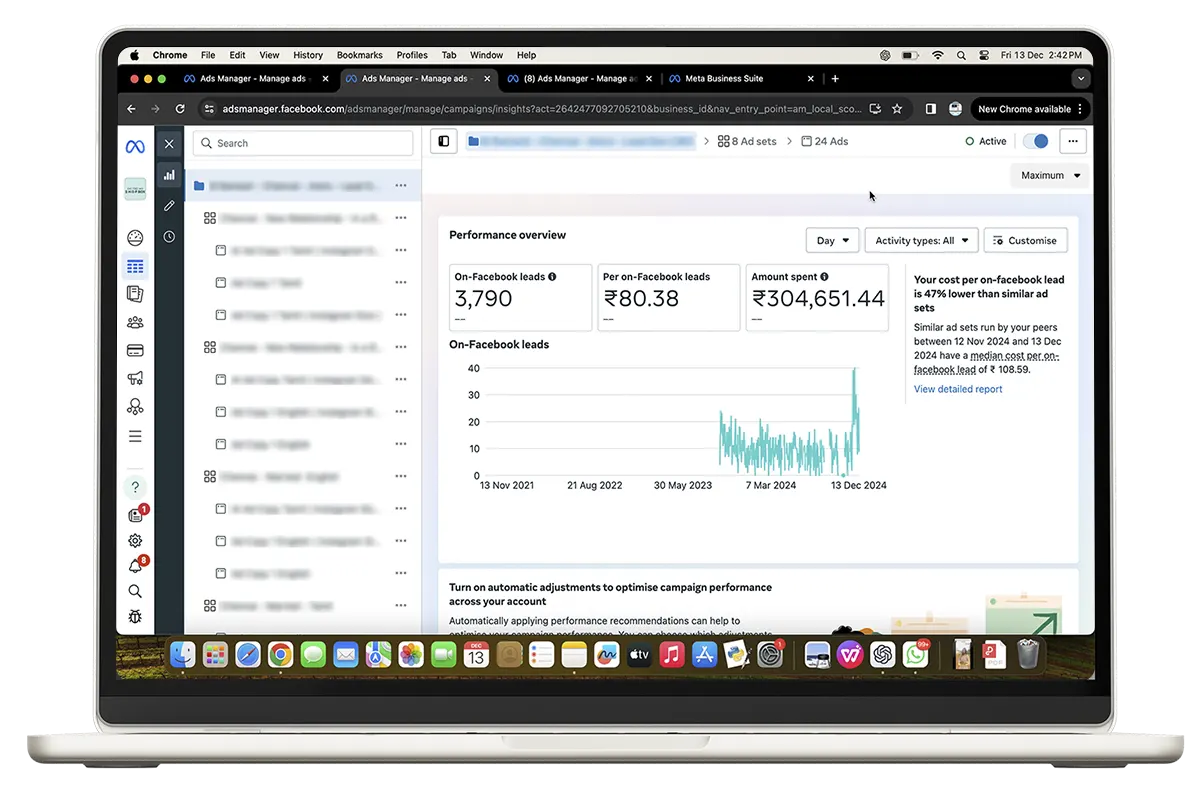This screenshot has height=800, width=1200.
Task: Click the pencil edit icon
Action: tap(169, 206)
